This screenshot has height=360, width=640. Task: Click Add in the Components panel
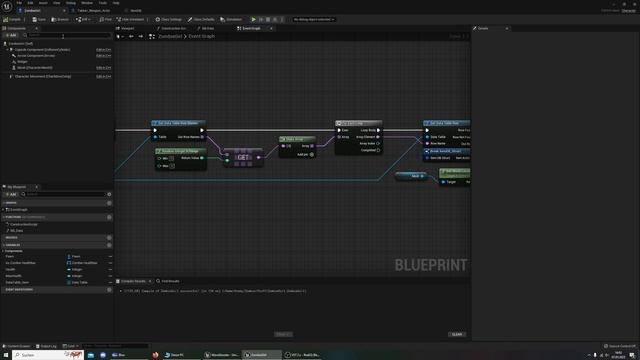tap(11, 35)
